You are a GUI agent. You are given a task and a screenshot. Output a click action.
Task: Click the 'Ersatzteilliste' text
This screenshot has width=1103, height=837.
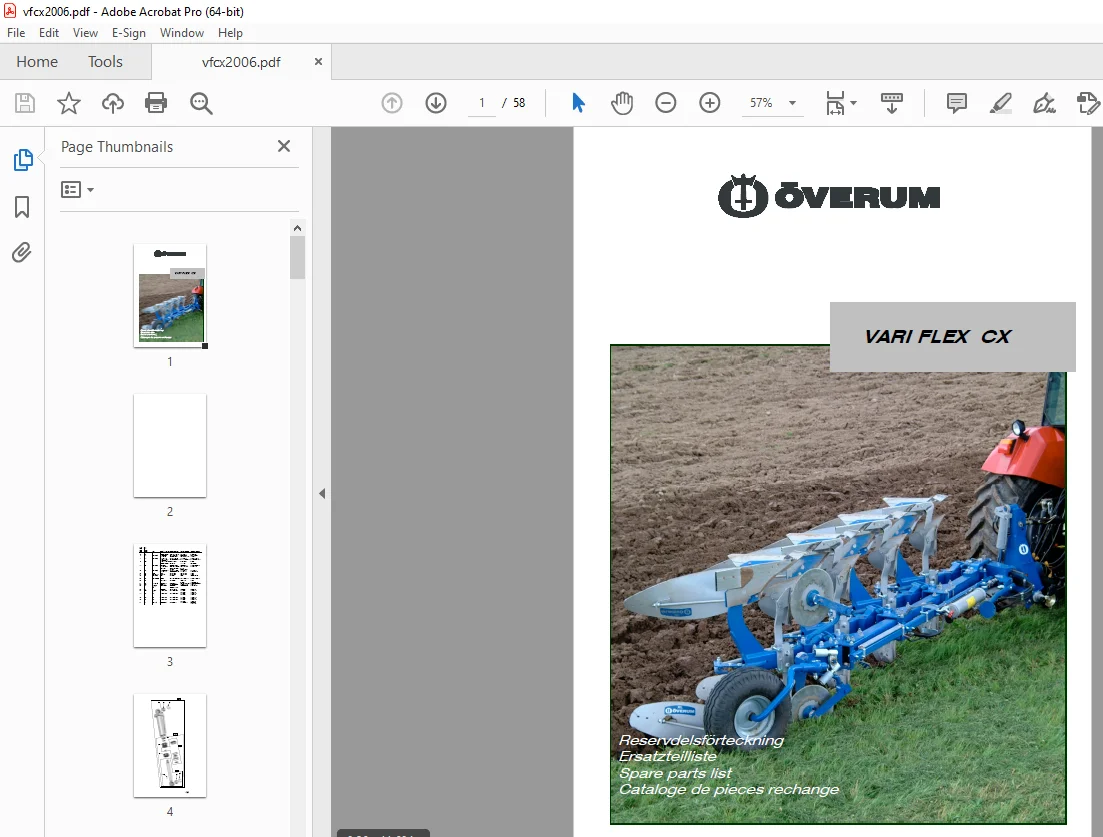click(668, 756)
